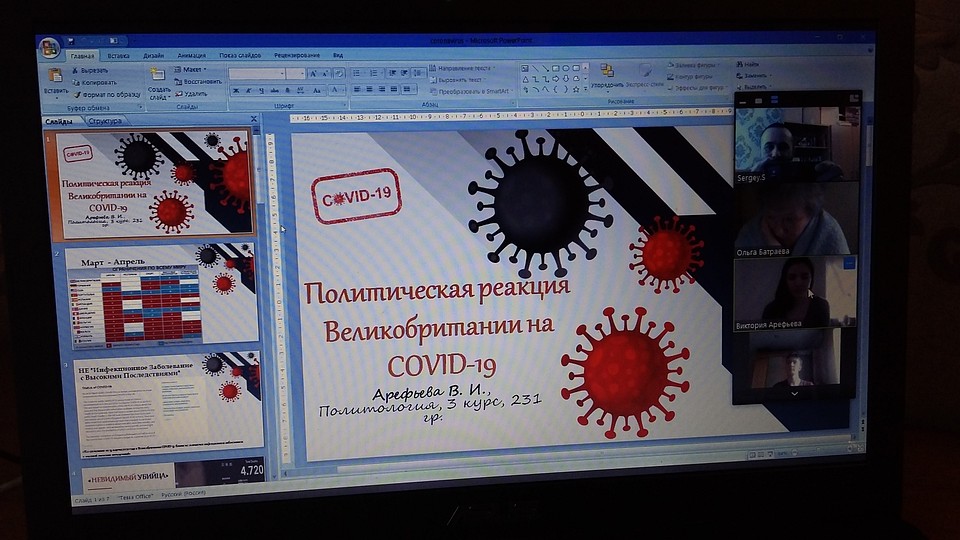Center the paragraph text
Image resolution: width=960 pixels, height=540 pixels.
point(369,89)
